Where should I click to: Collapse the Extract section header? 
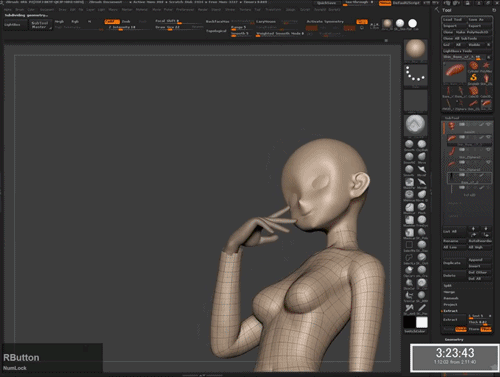450,311
